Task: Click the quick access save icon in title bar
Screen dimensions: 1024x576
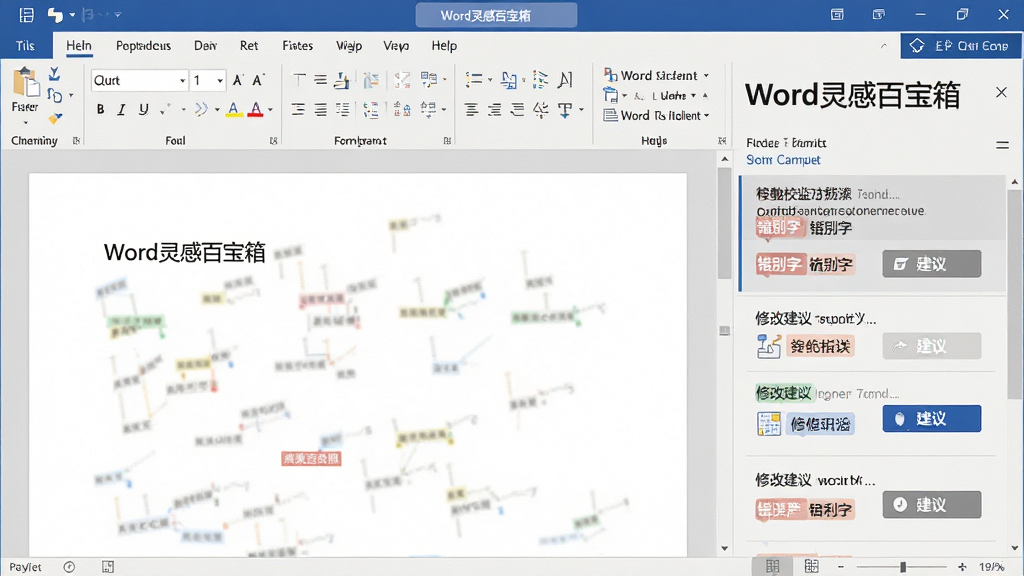Action: (x=27, y=14)
